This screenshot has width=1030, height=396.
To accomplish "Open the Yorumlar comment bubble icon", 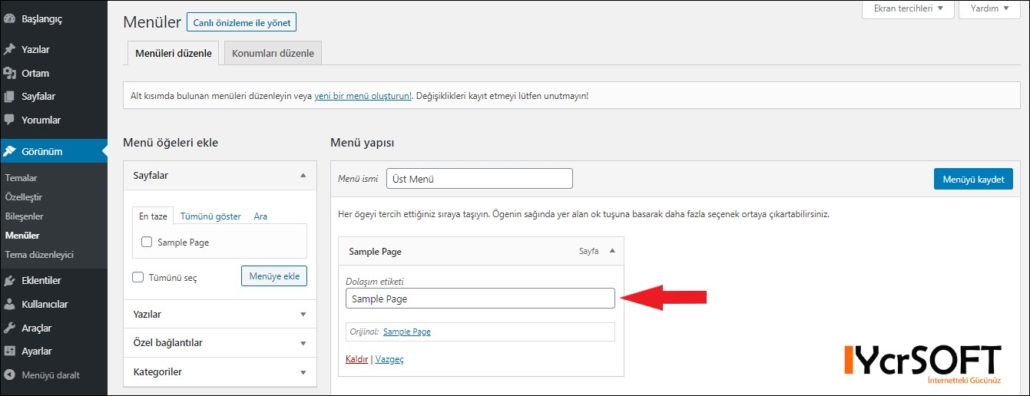I will pyautogui.click(x=9, y=120).
